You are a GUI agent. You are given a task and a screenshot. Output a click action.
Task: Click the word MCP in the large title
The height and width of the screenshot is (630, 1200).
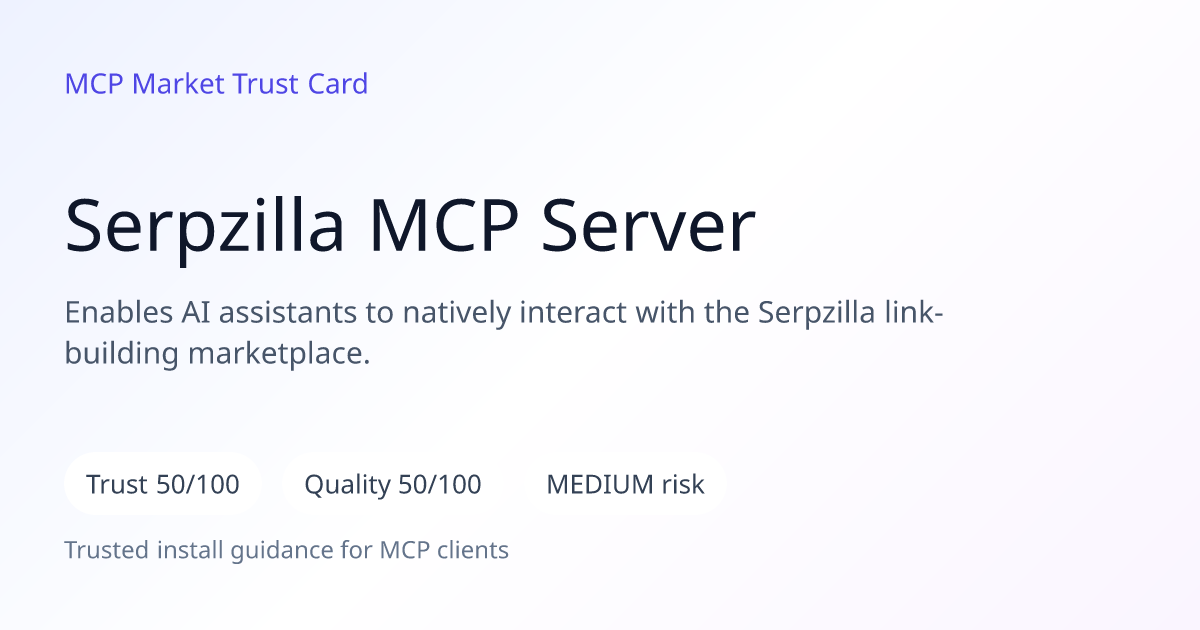pos(444,227)
